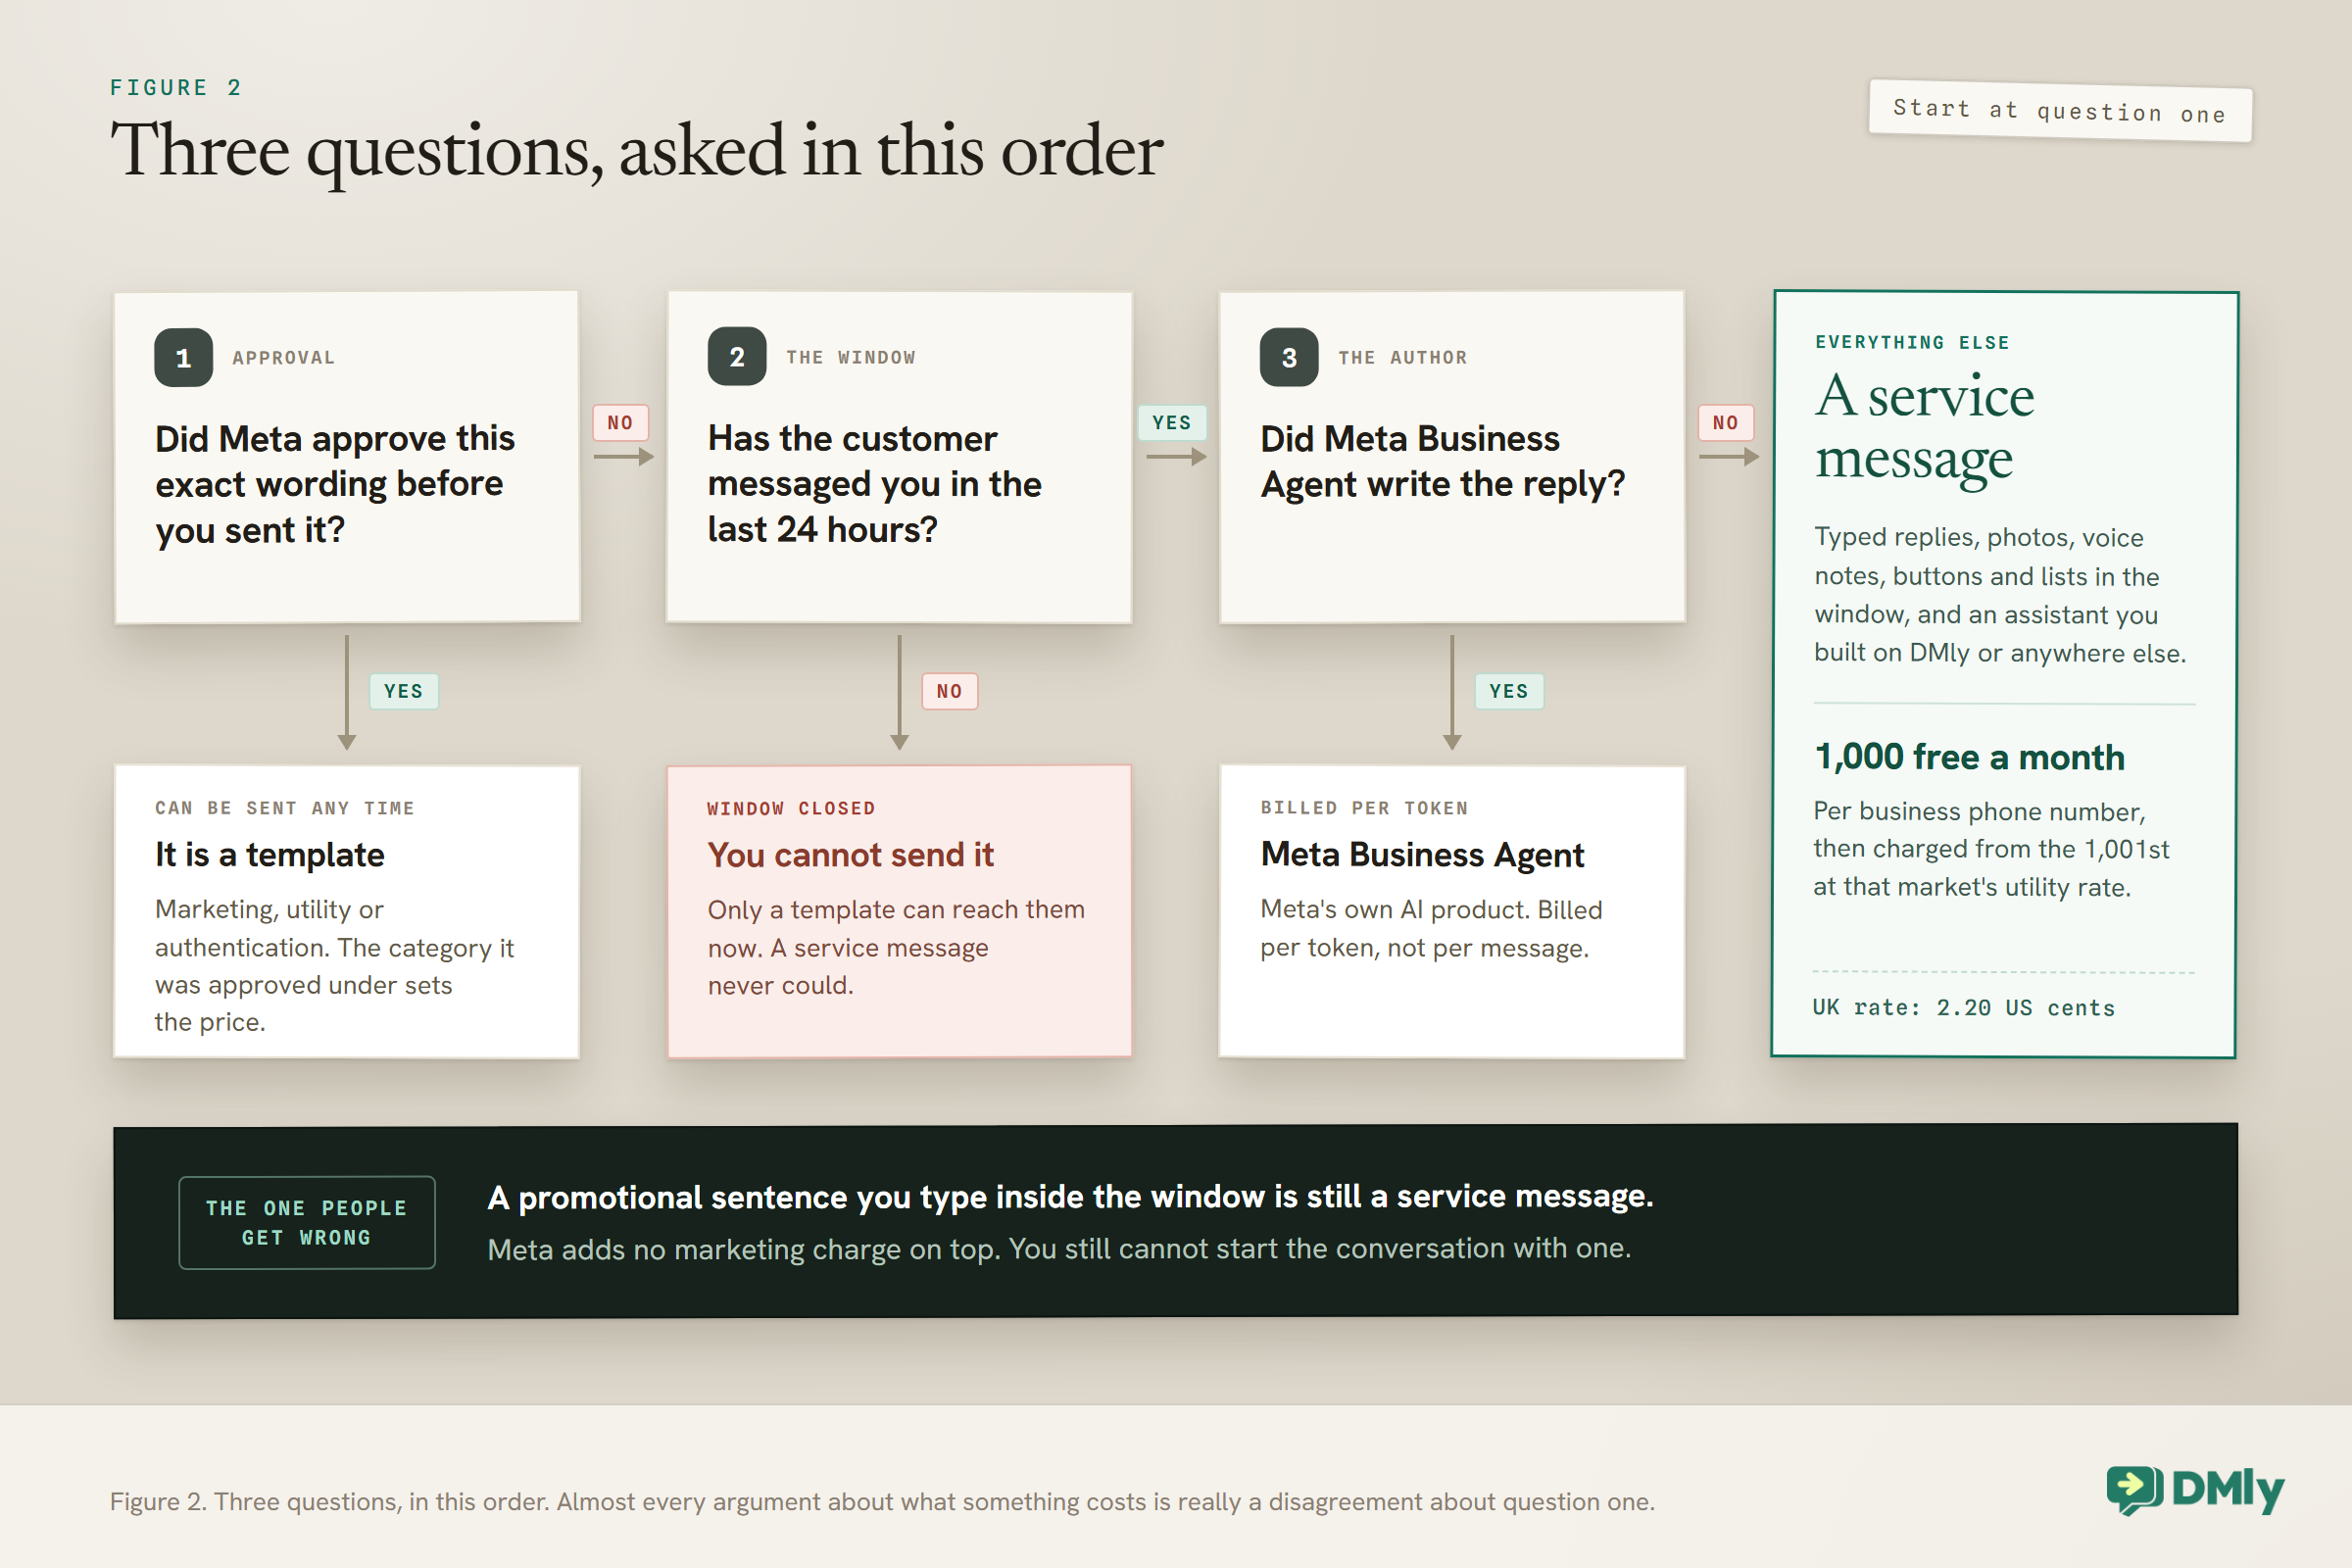Click the 'You cannot send it' heading
The image size is (2352, 1568).
click(x=850, y=855)
